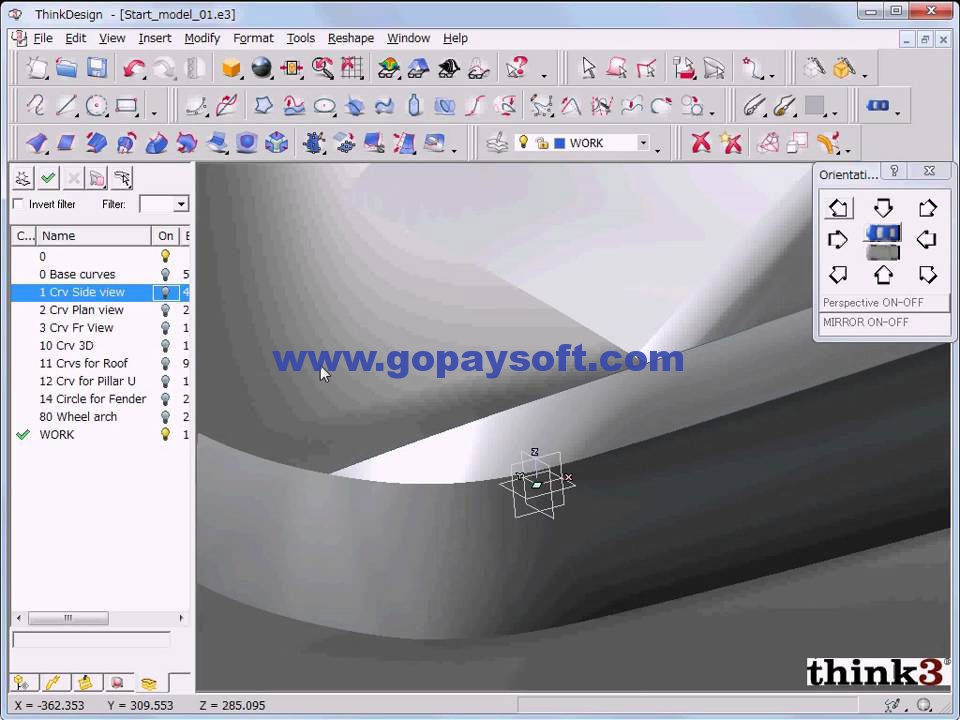Click the shaded sphere render icon
This screenshot has width=960, height=720.
click(x=261, y=67)
